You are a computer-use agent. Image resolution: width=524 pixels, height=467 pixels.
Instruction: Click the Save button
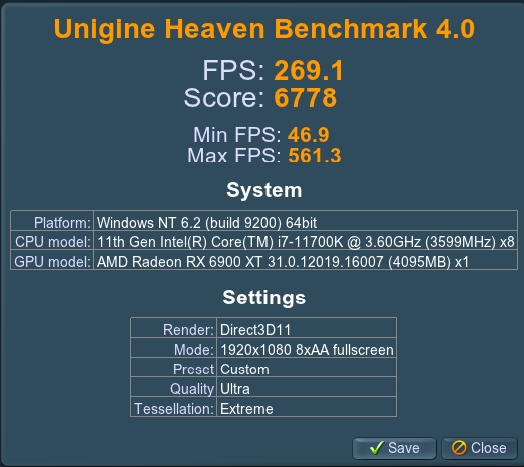394,448
